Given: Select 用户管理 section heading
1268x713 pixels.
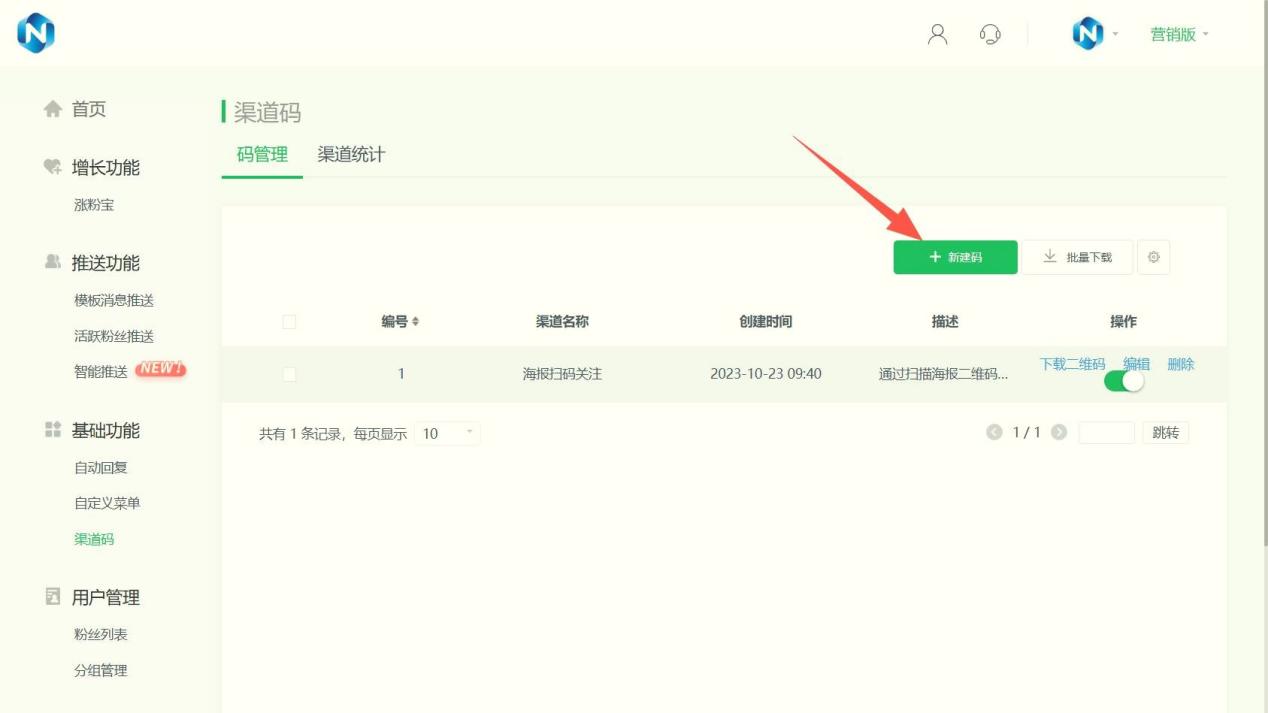Looking at the screenshot, I should [106, 597].
